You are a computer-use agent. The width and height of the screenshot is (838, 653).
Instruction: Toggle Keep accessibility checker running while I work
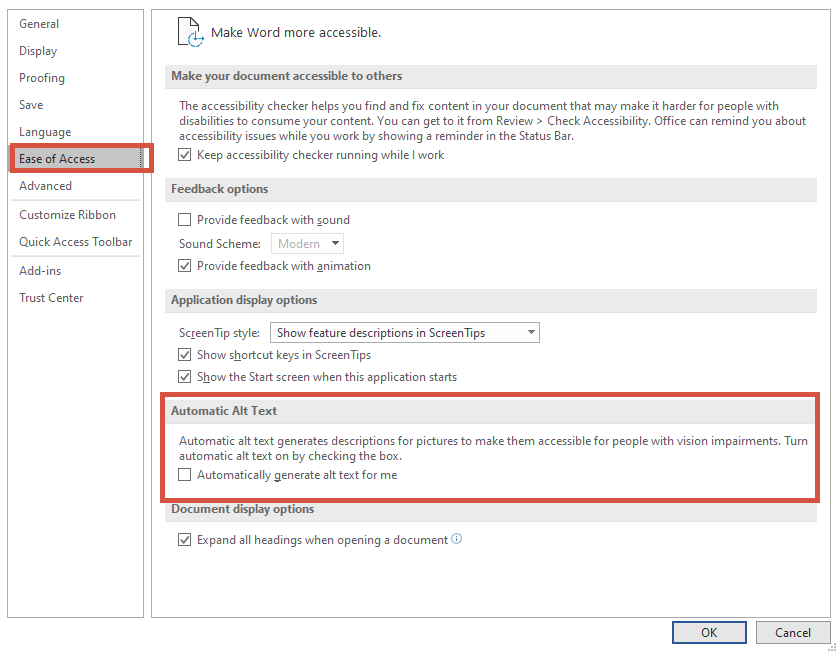coord(184,155)
